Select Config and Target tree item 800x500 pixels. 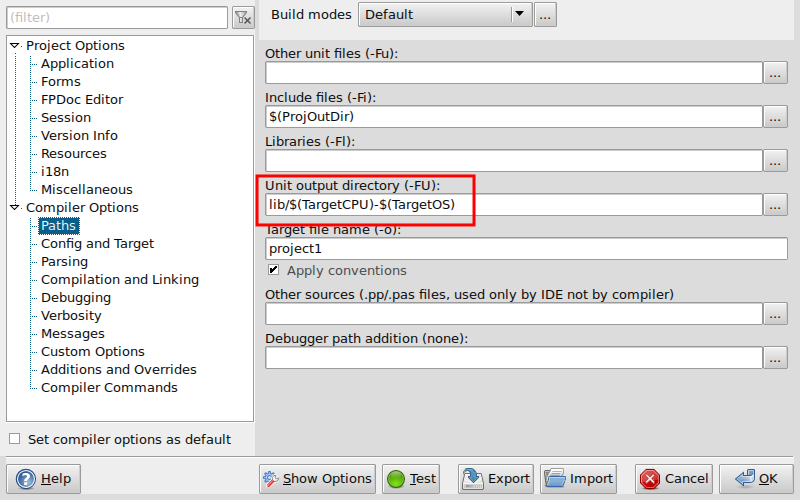click(97, 243)
